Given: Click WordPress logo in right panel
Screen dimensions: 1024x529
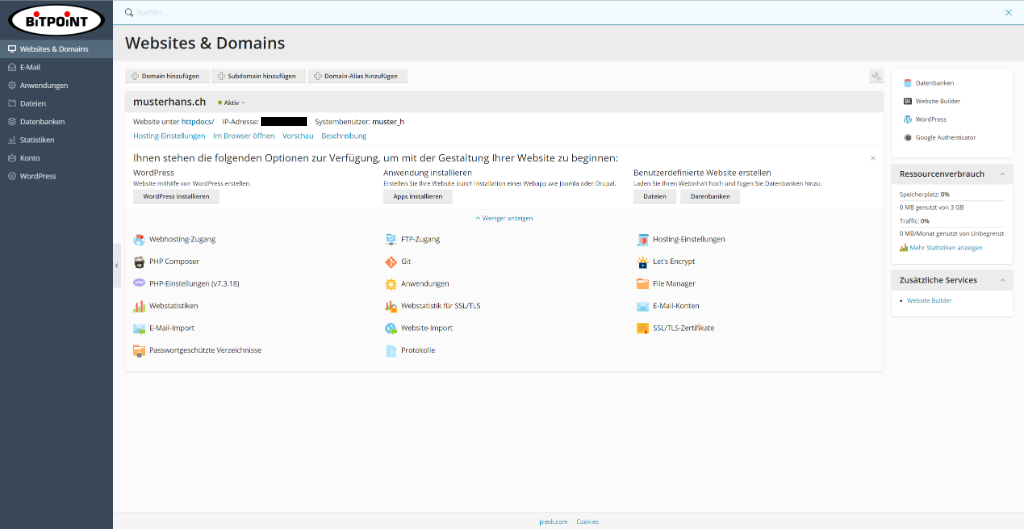Looking at the screenshot, I should [907, 120].
